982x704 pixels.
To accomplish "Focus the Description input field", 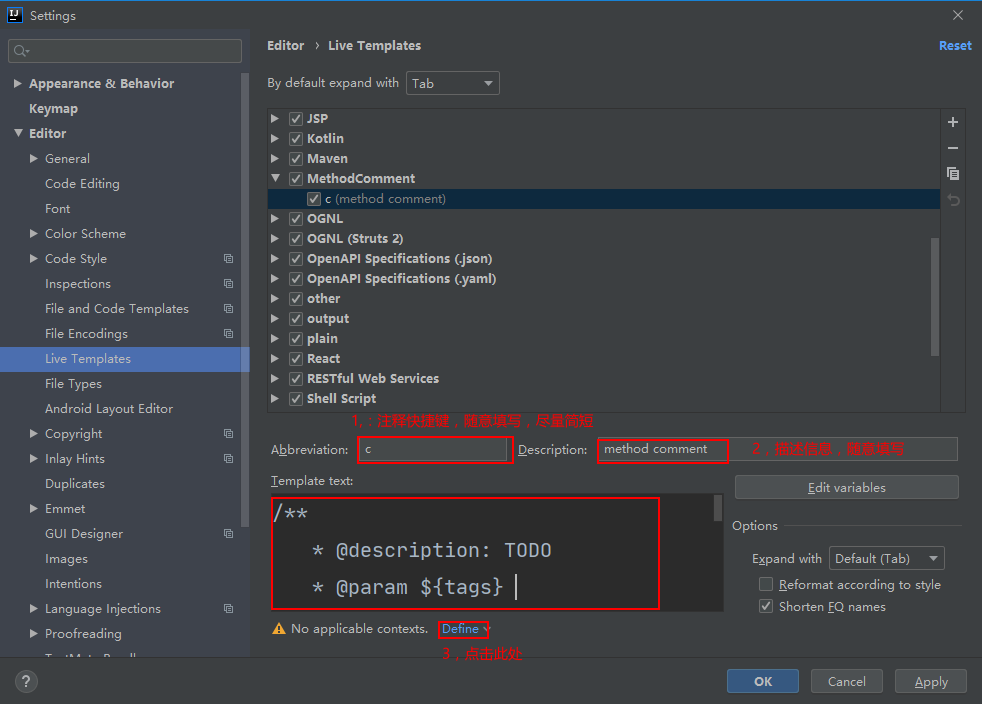I will tap(777, 449).
